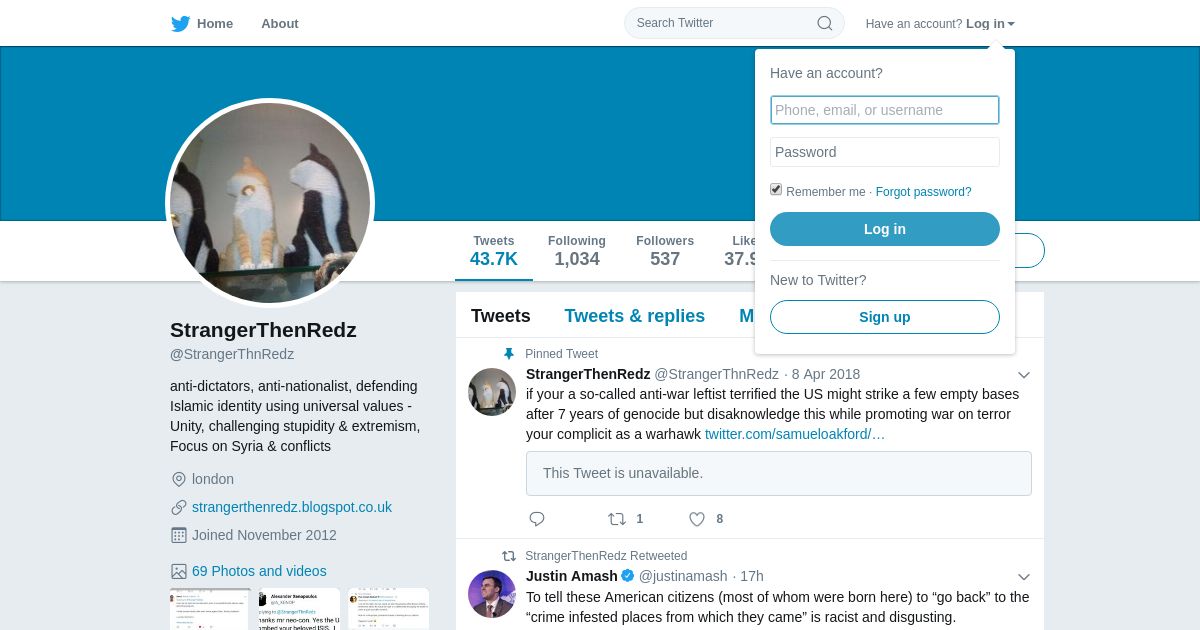Open the About menu item
The width and height of the screenshot is (1200, 630).
point(280,23)
